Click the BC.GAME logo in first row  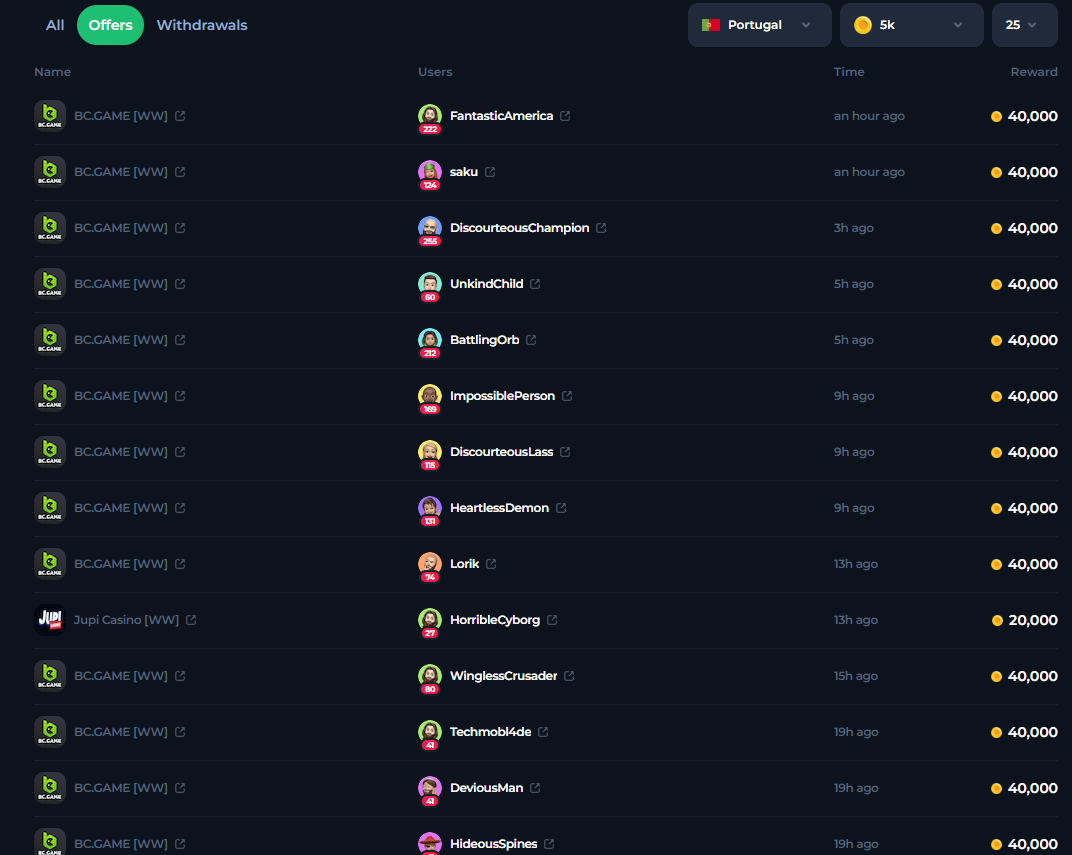pyautogui.click(x=50, y=116)
